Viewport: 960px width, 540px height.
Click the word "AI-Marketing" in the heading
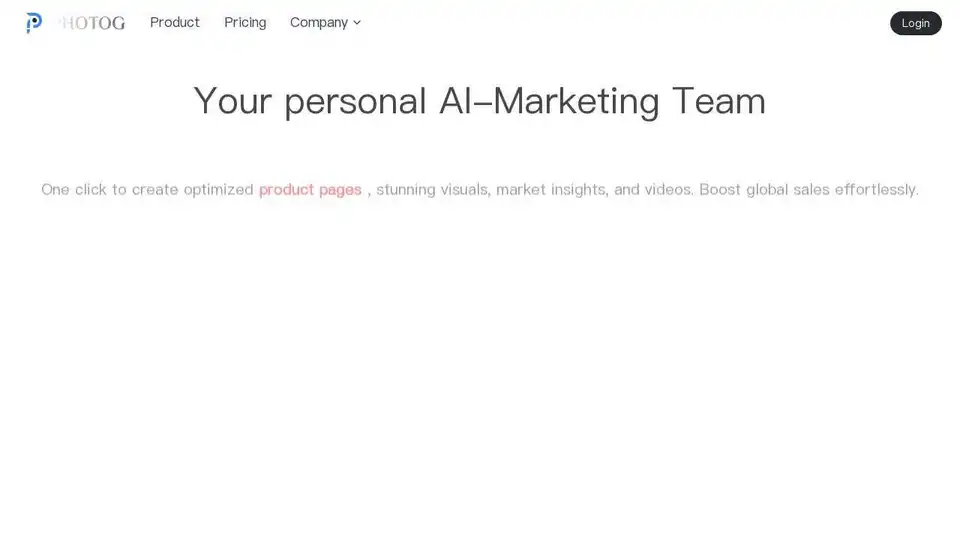(549, 102)
